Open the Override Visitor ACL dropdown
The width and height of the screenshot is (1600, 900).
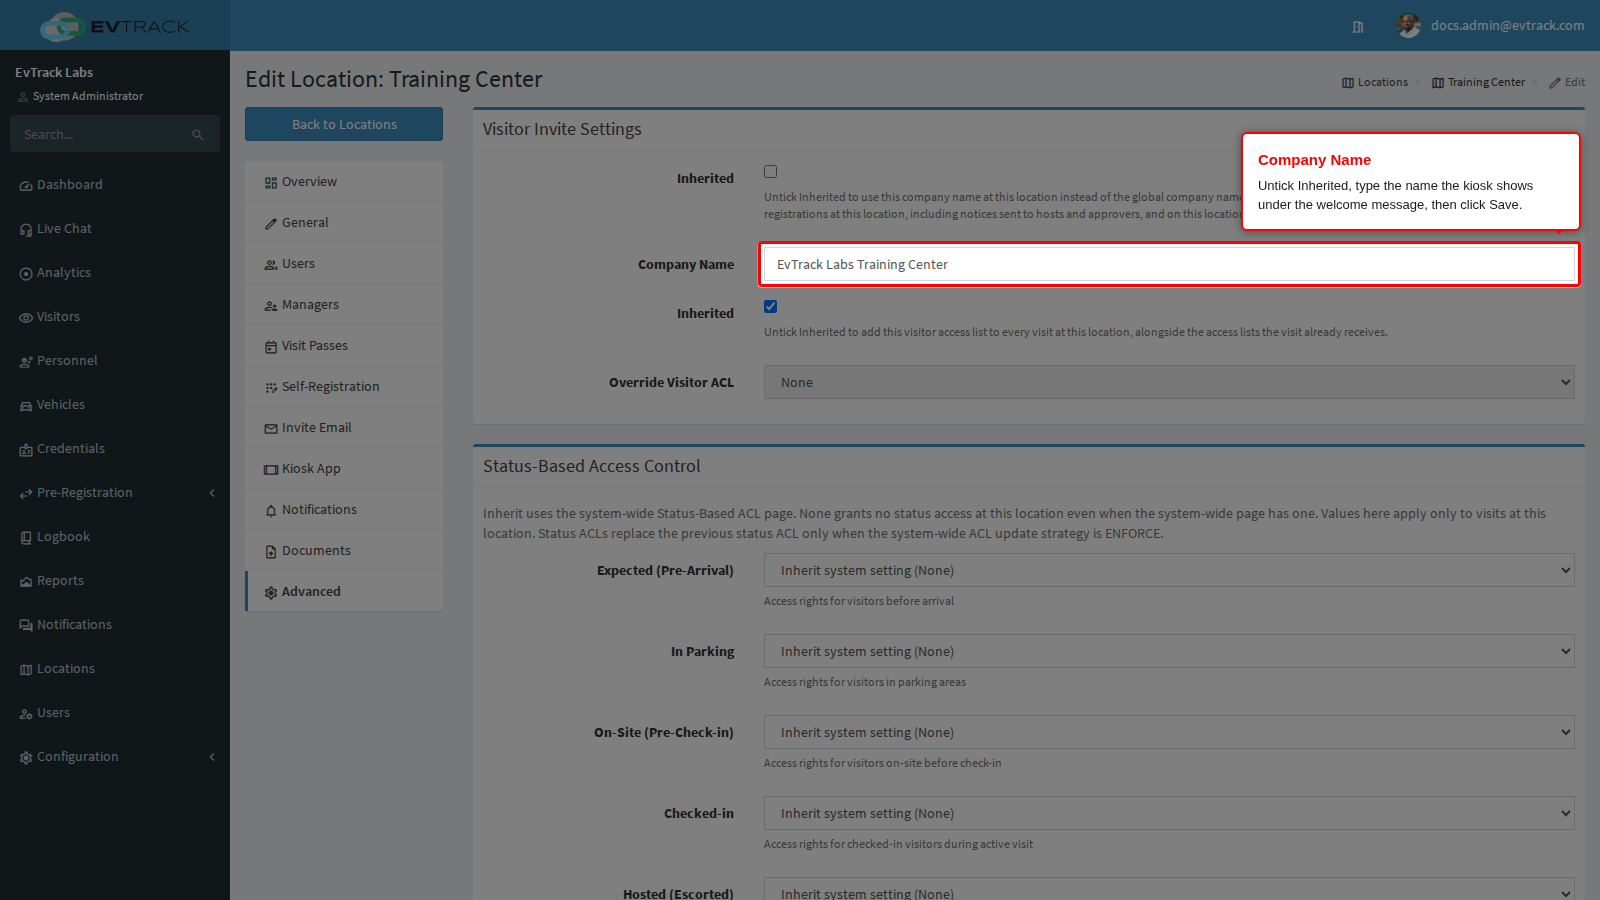coord(1169,382)
